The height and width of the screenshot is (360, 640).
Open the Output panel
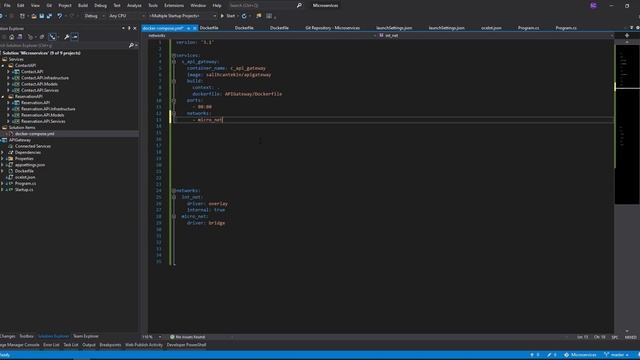click(89, 345)
